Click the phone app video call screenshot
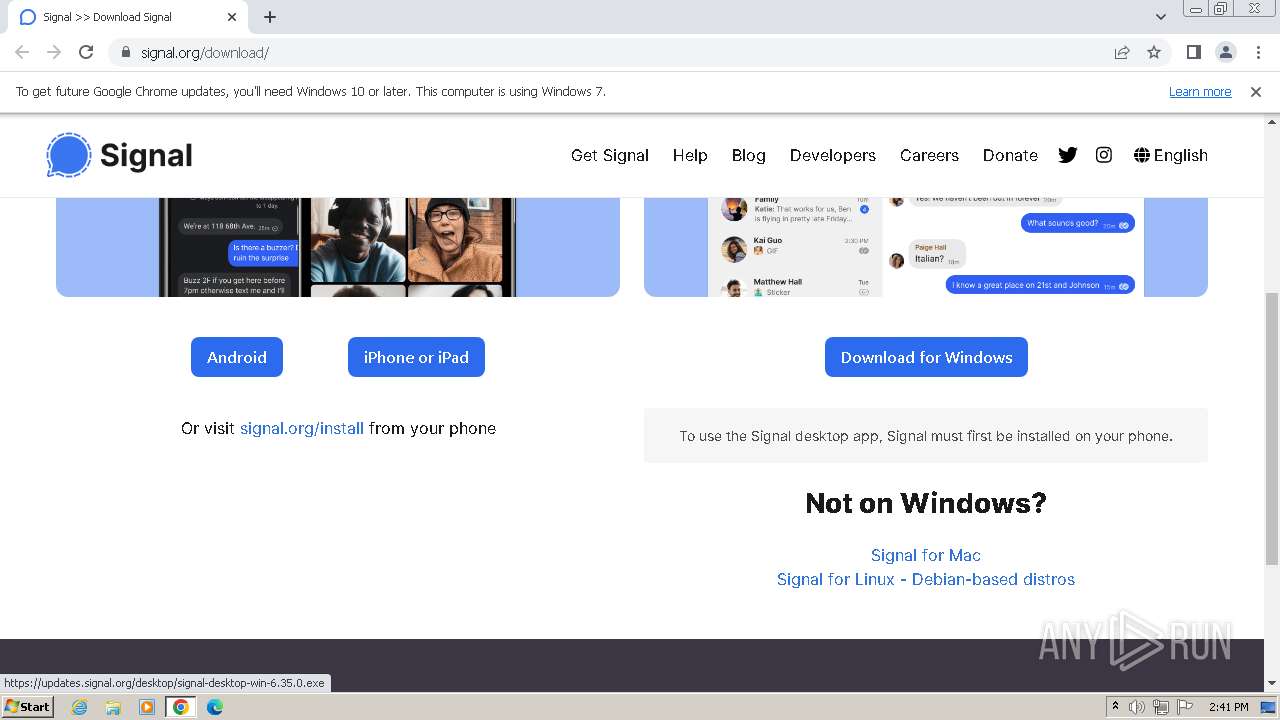The height and width of the screenshot is (720, 1280). click(x=338, y=247)
